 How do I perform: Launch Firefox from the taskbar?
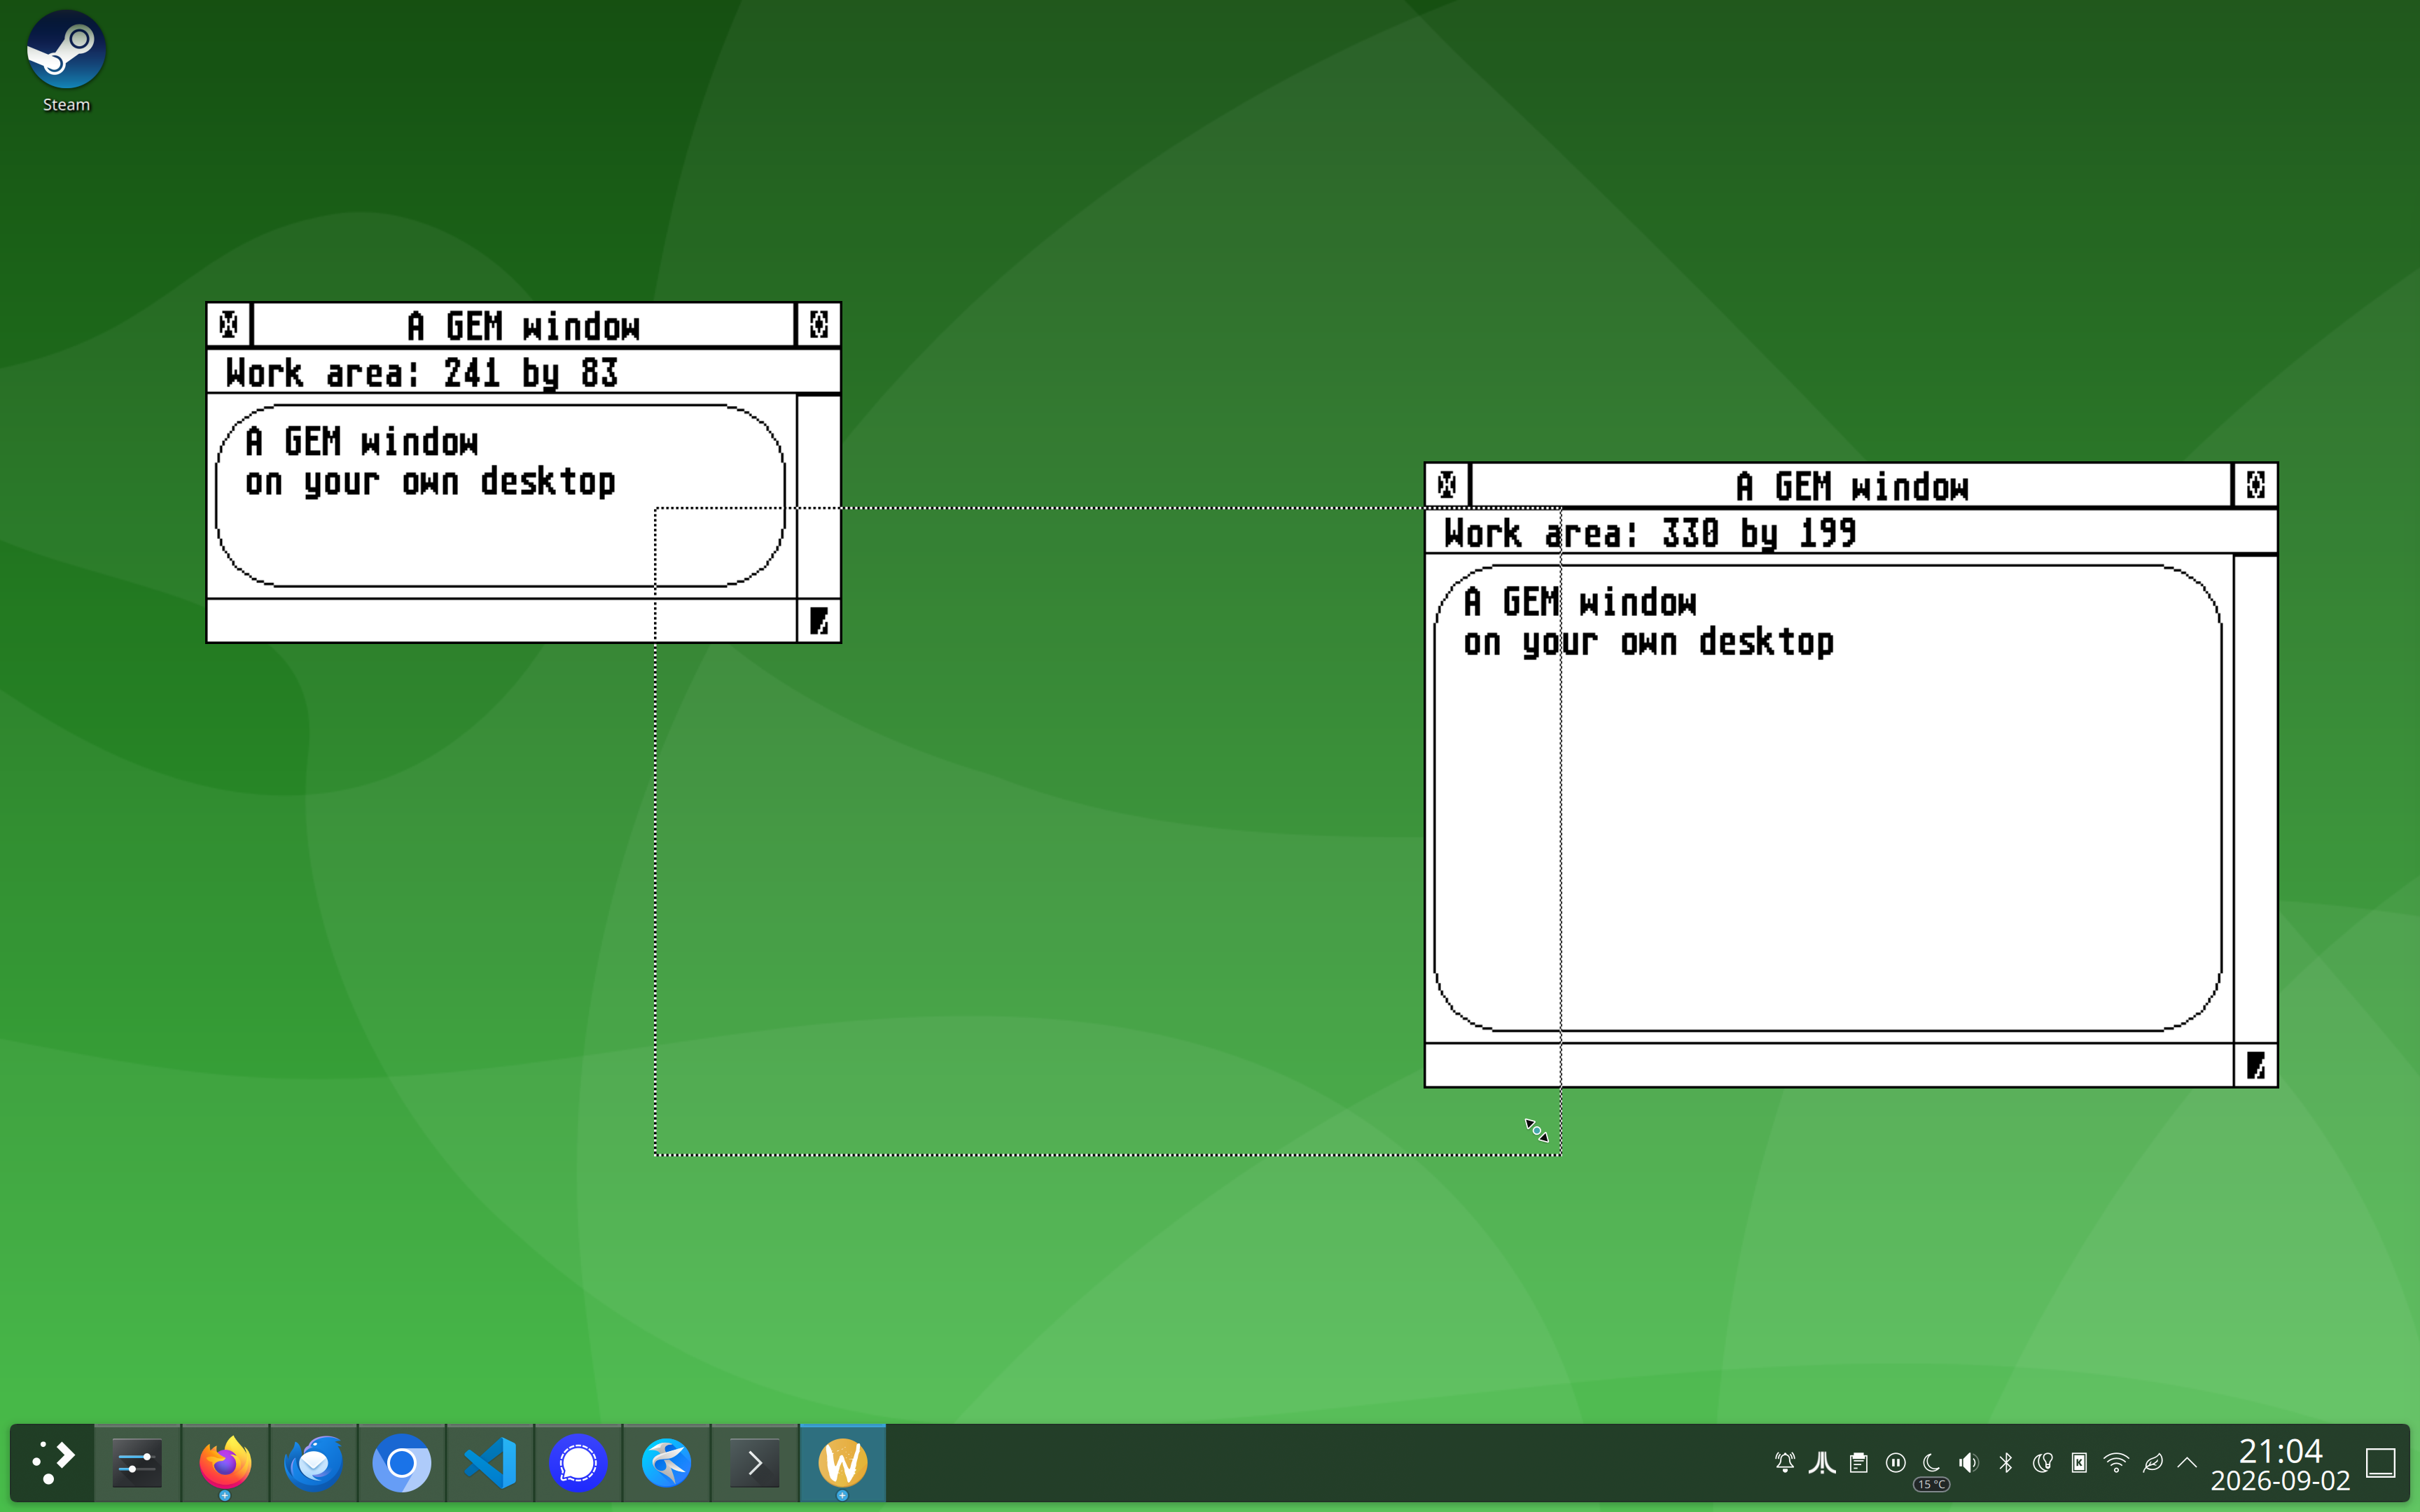pyautogui.click(x=225, y=1463)
